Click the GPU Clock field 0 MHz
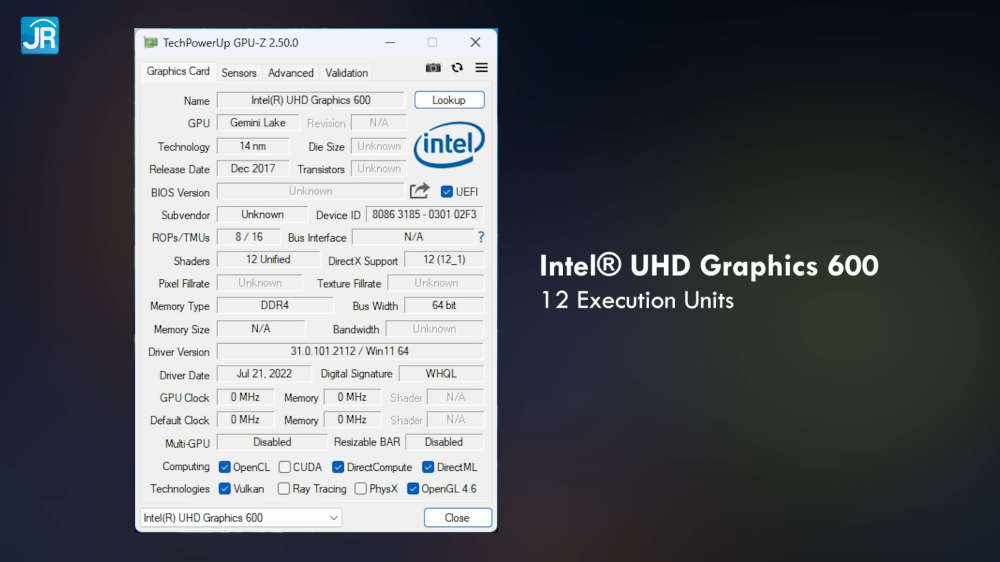The image size is (1000, 562). coord(245,397)
